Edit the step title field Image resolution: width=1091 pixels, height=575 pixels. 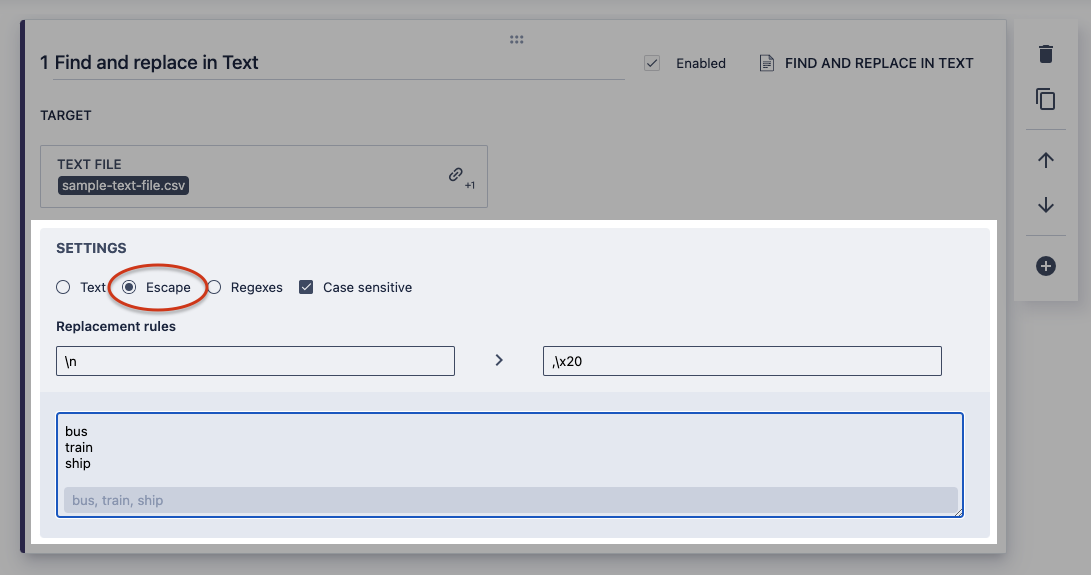pos(330,63)
